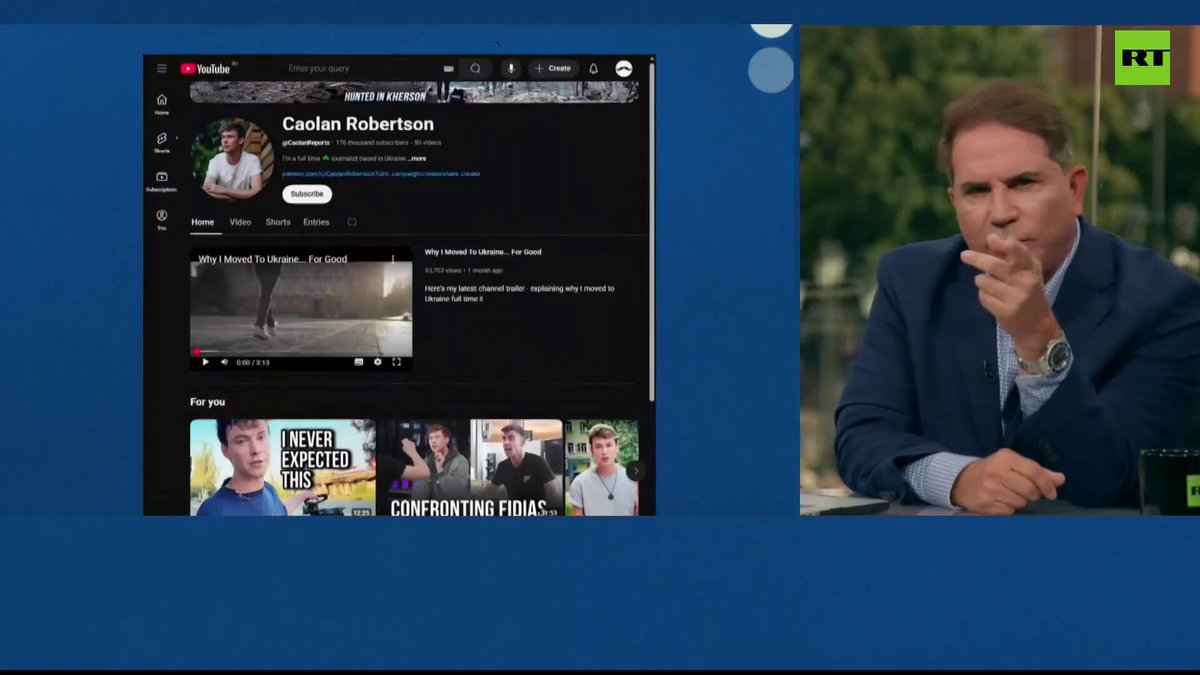Click the trailer's red progress bar

click(301, 351)
